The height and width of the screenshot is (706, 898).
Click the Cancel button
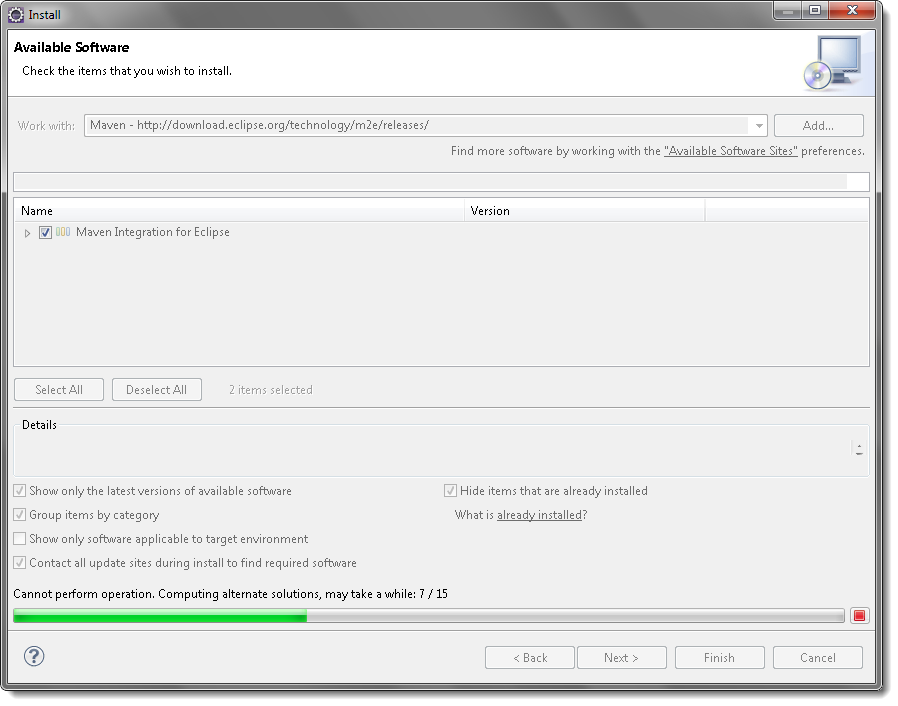tap(818, 658)
